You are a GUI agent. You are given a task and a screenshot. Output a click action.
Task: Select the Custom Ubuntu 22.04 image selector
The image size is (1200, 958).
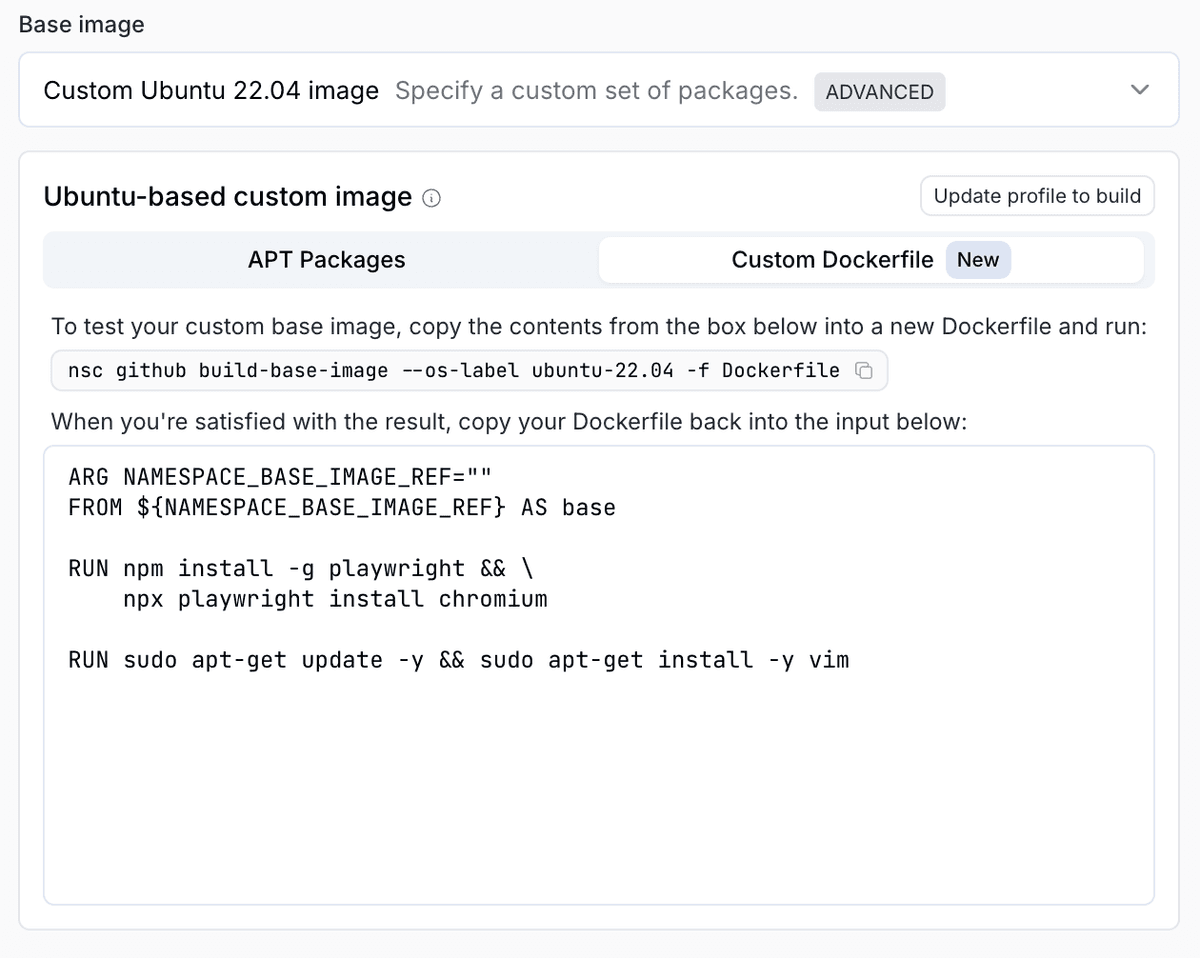(x=210, y=90)
